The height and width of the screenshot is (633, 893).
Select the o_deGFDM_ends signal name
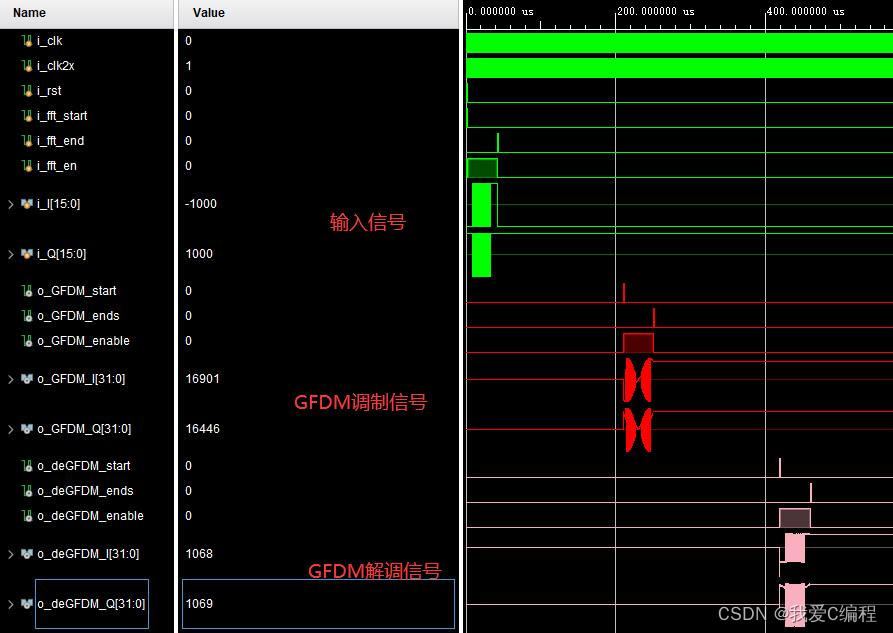(85, 491)
